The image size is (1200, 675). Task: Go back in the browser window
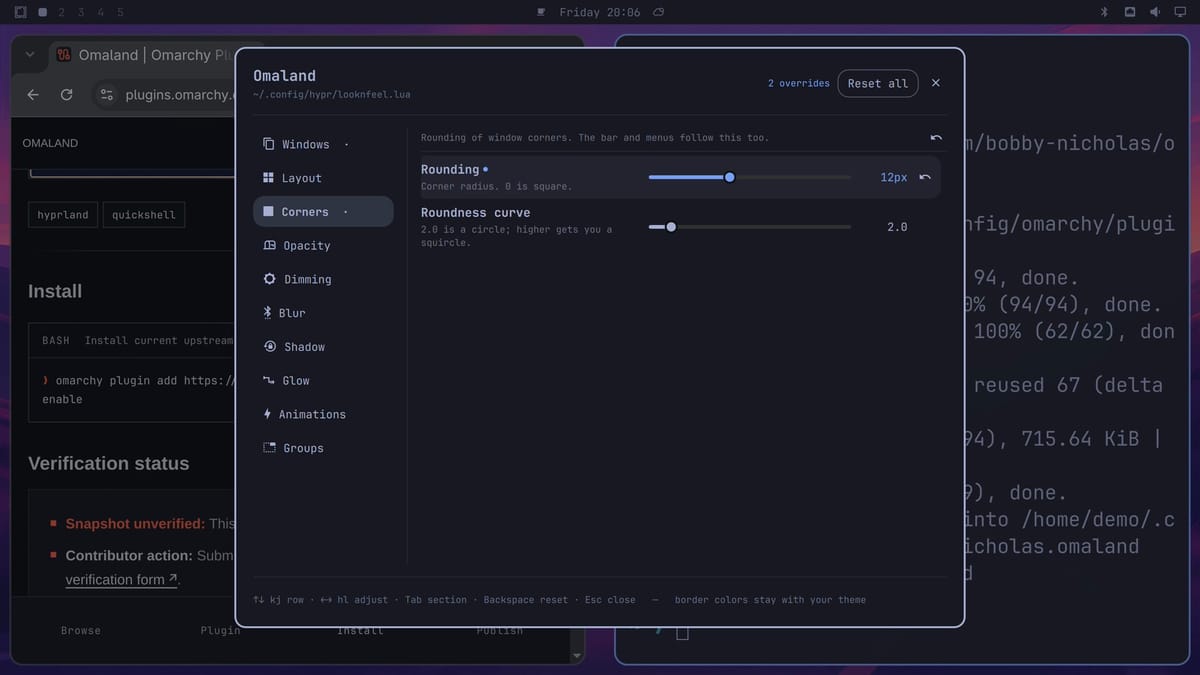coord(33,95)
